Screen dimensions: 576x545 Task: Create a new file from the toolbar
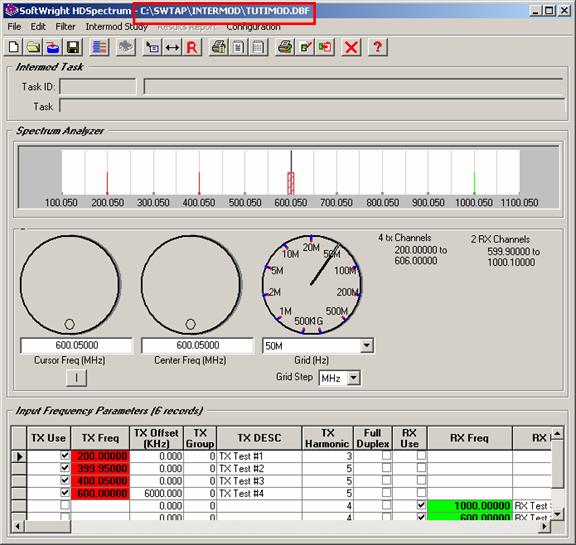tap(14, 47)
